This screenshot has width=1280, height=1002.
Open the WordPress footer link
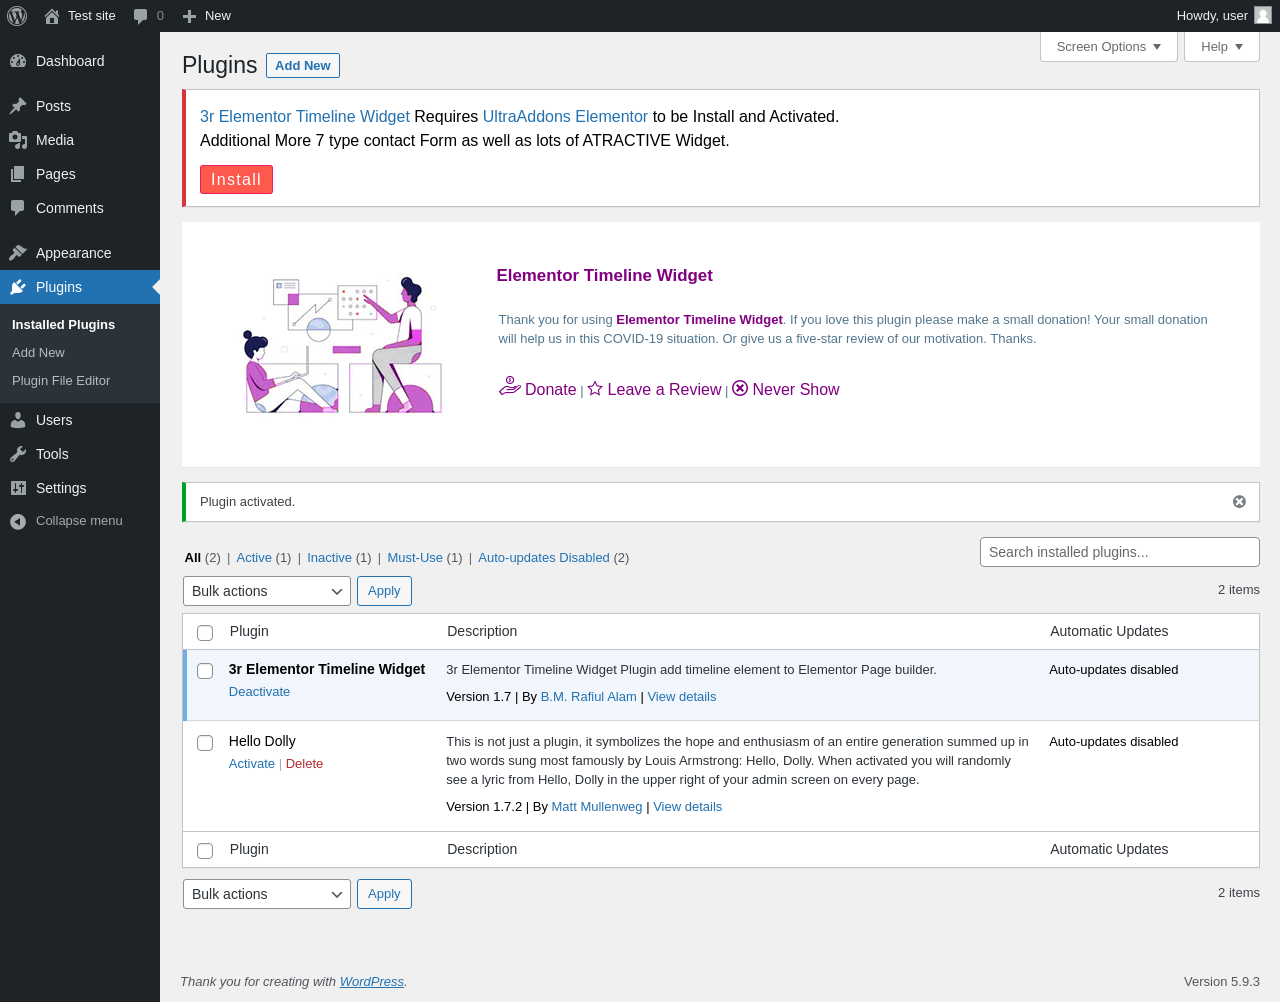pyautogui.click(x=372, y=982)
